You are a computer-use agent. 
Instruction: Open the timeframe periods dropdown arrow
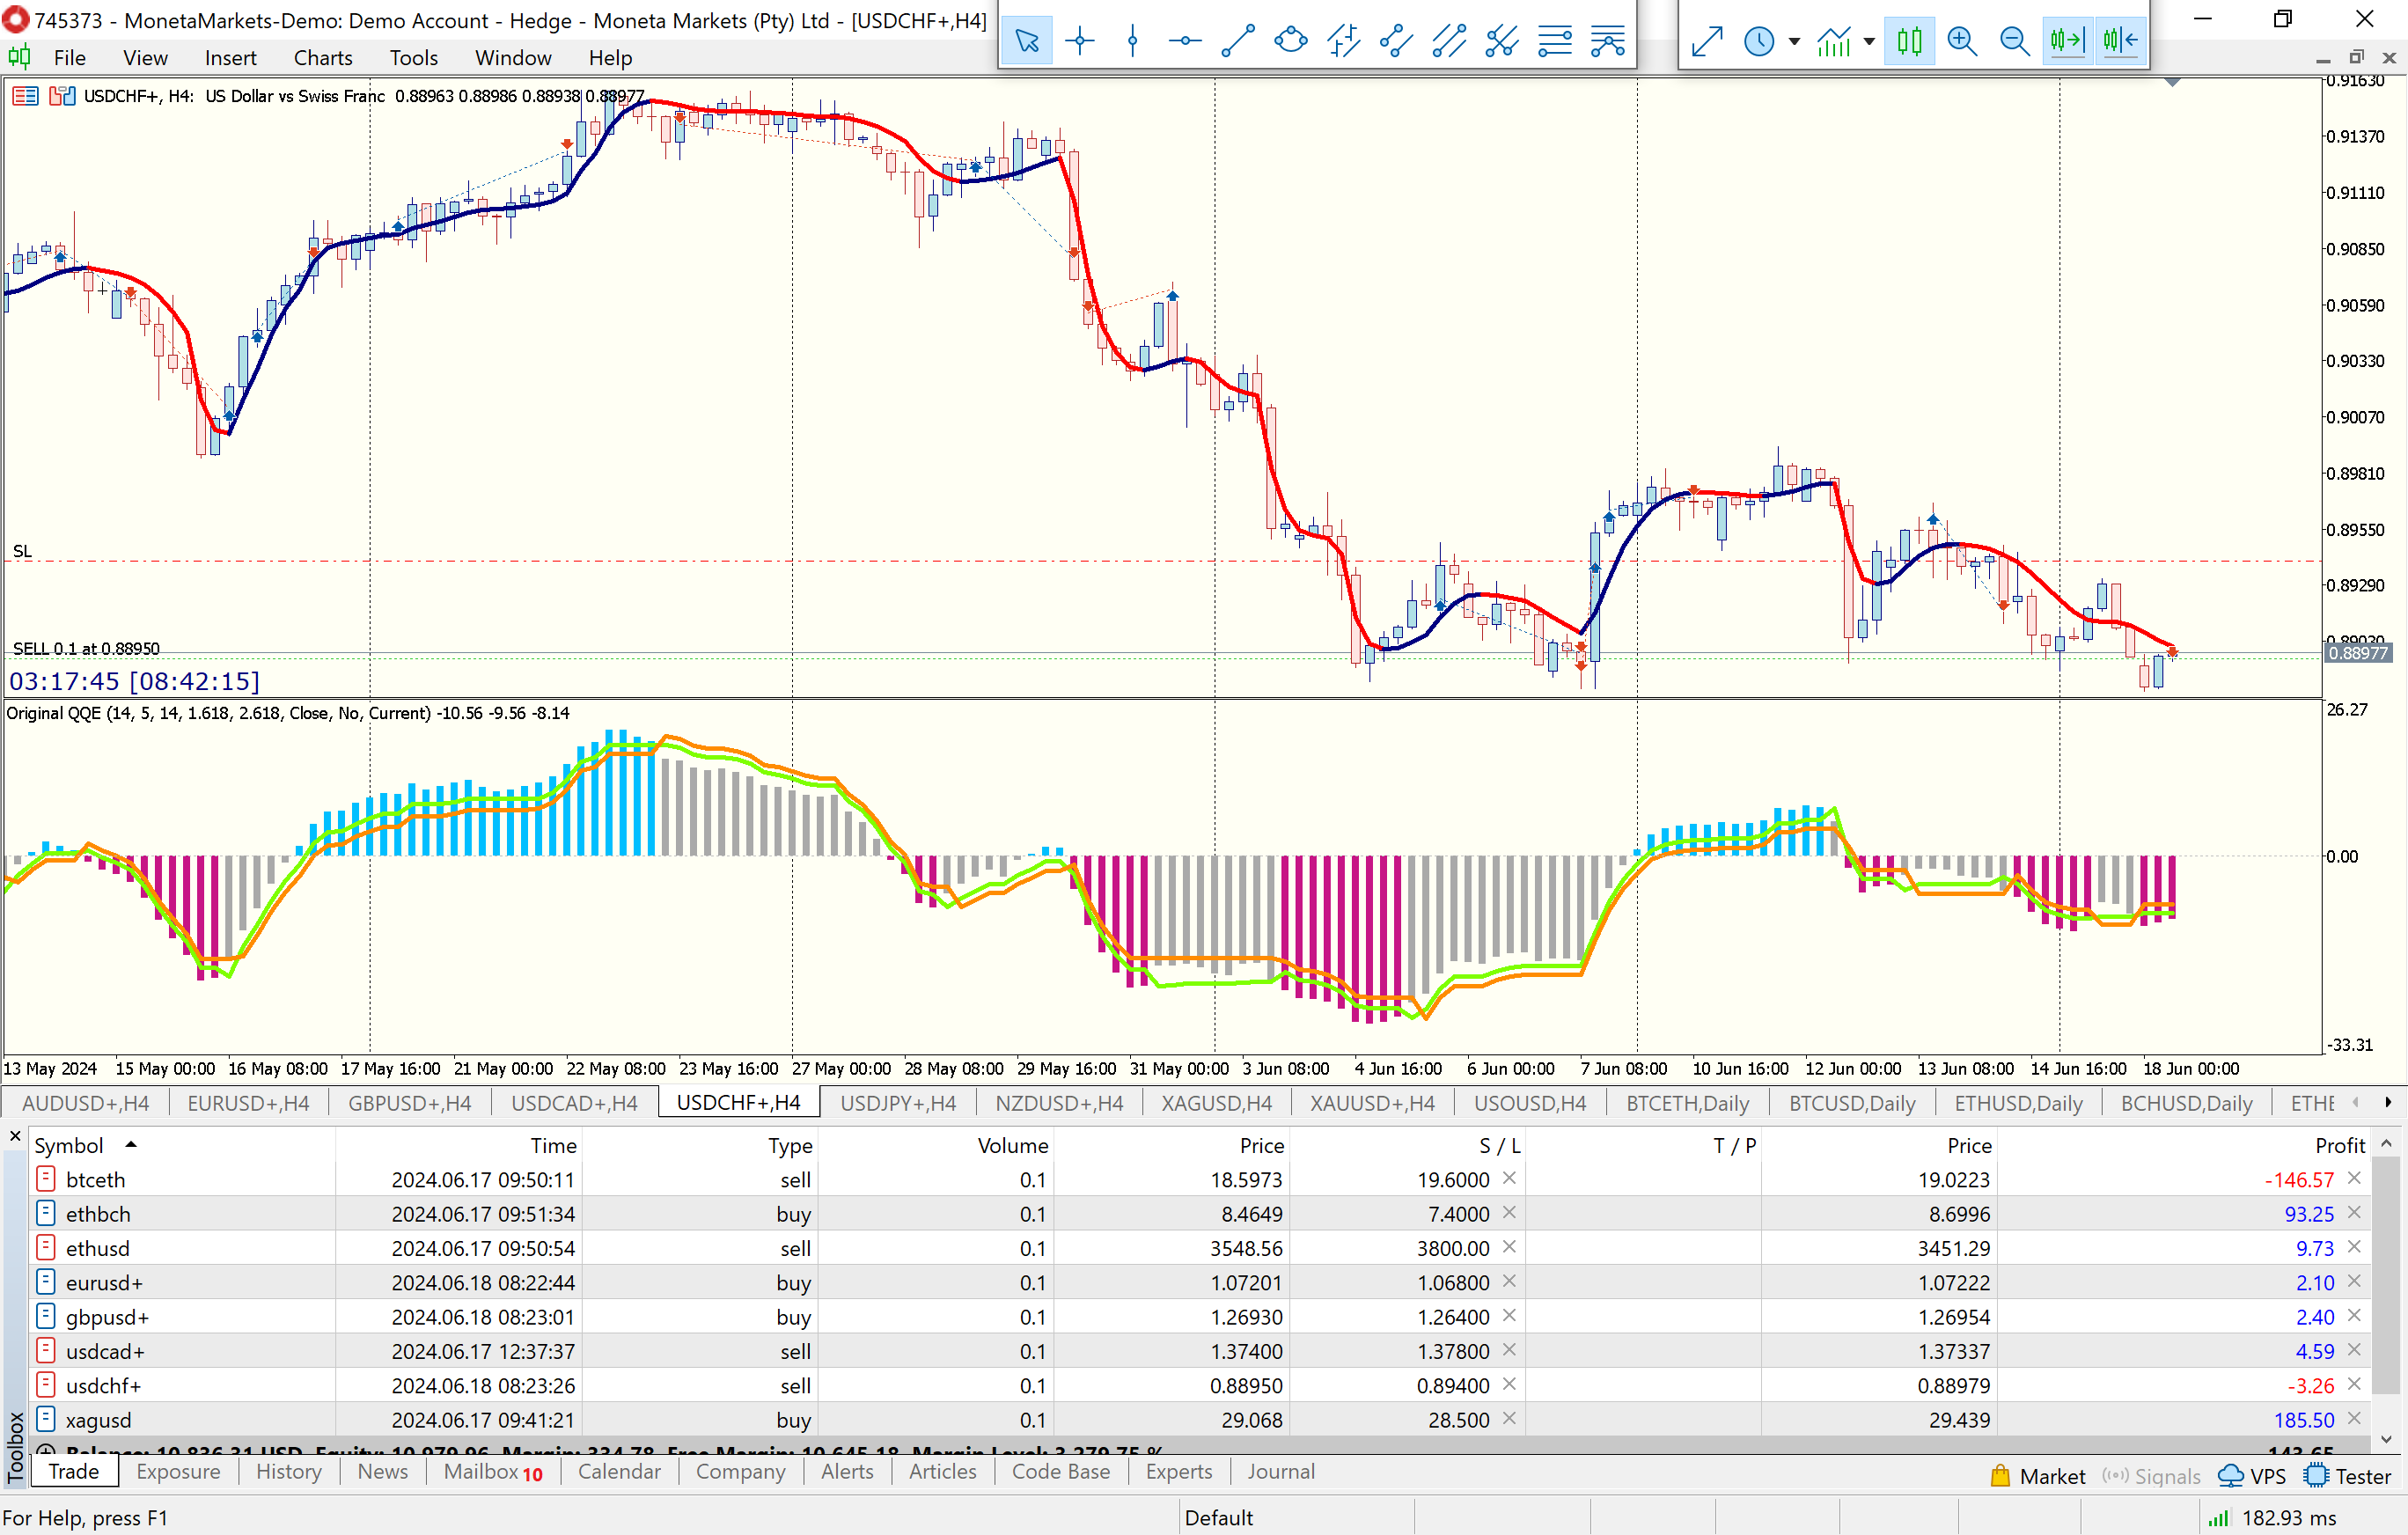(1794, 42)
